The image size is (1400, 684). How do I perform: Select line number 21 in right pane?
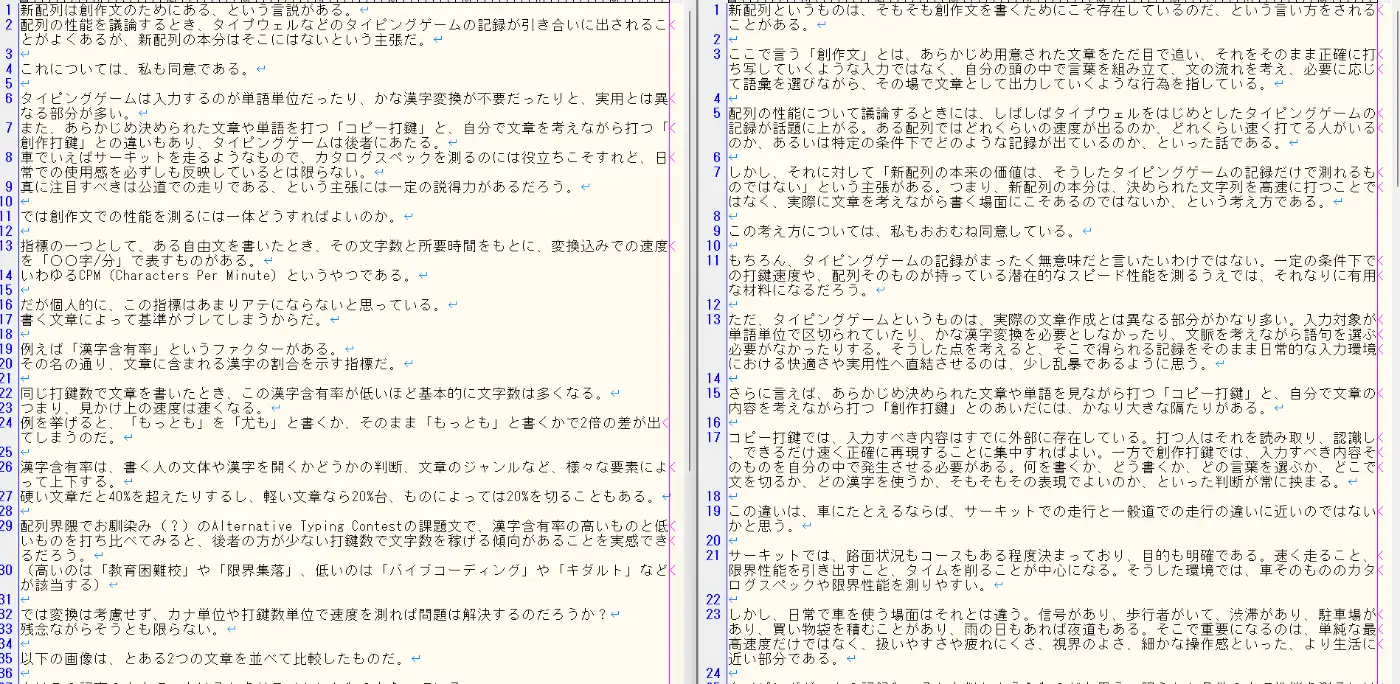click(x=714, y=555)
